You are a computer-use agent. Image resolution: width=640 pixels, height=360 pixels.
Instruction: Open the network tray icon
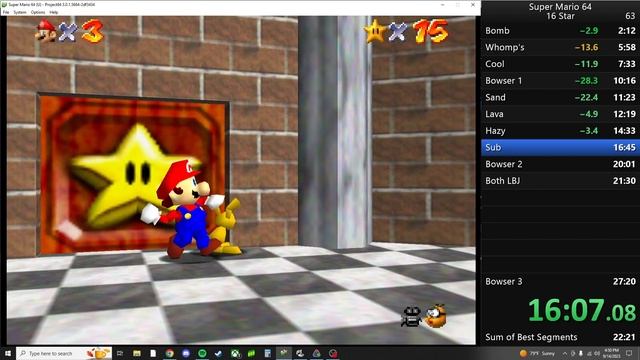[x=589, y=354]
